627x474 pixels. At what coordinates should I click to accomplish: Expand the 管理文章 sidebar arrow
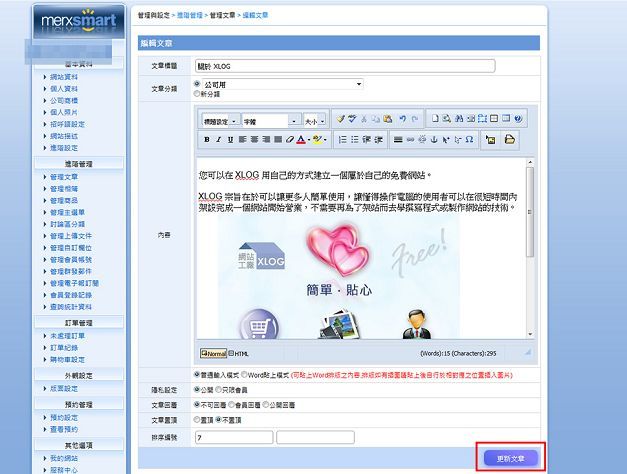[x=45, y=177]
